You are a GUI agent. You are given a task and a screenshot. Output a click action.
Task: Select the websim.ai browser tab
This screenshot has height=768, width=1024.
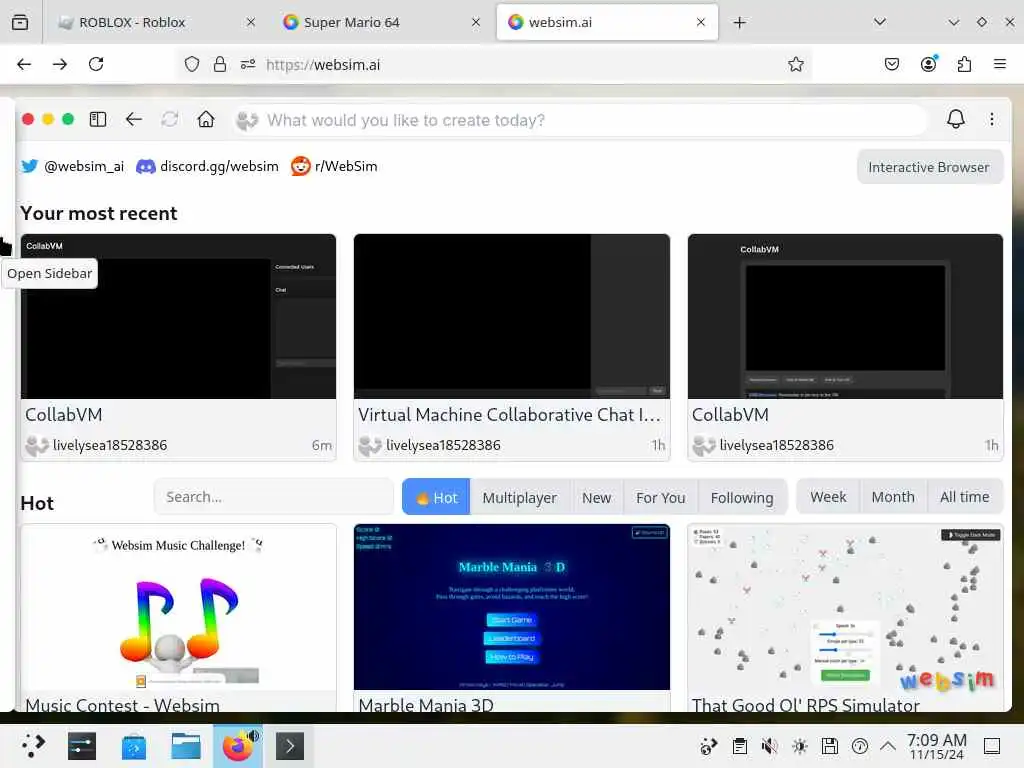tap(607, 22)
